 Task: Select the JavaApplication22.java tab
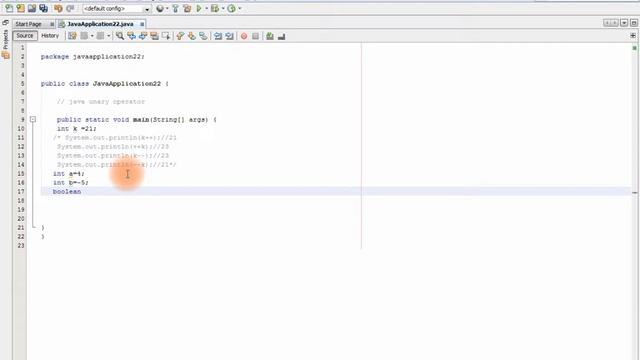(100, 24)
